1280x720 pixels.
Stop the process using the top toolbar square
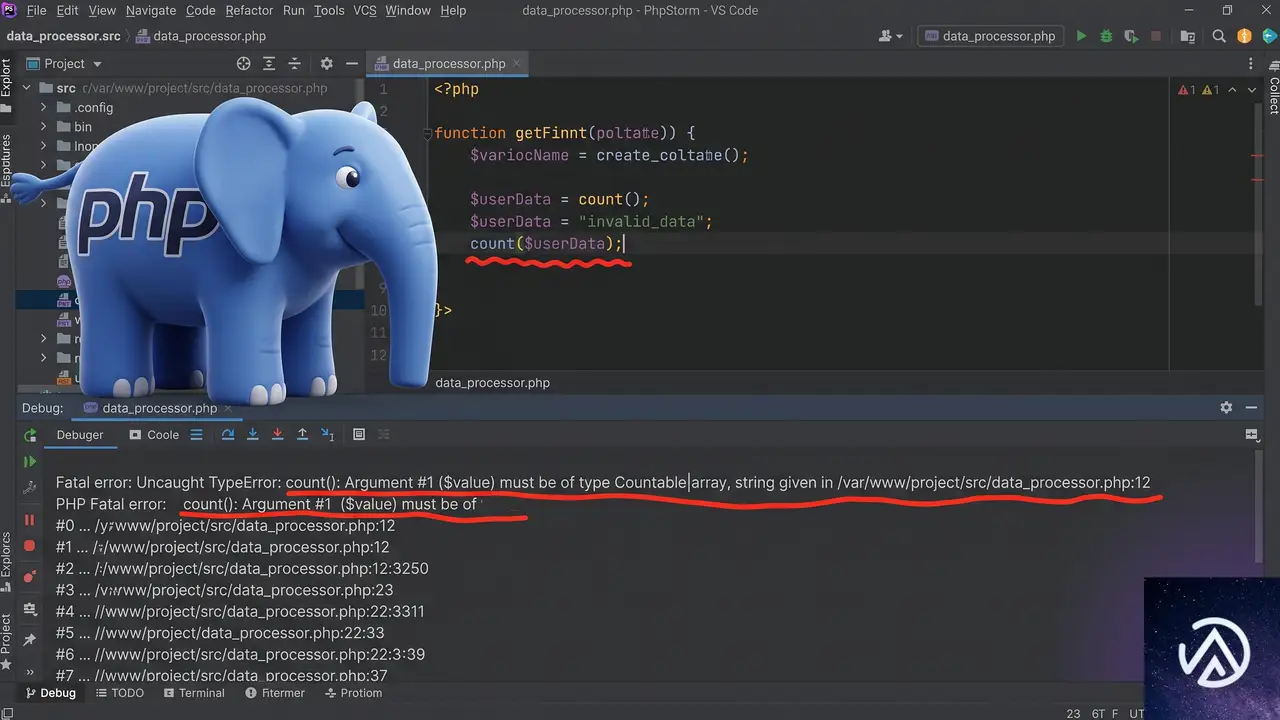pos(1156,36)
